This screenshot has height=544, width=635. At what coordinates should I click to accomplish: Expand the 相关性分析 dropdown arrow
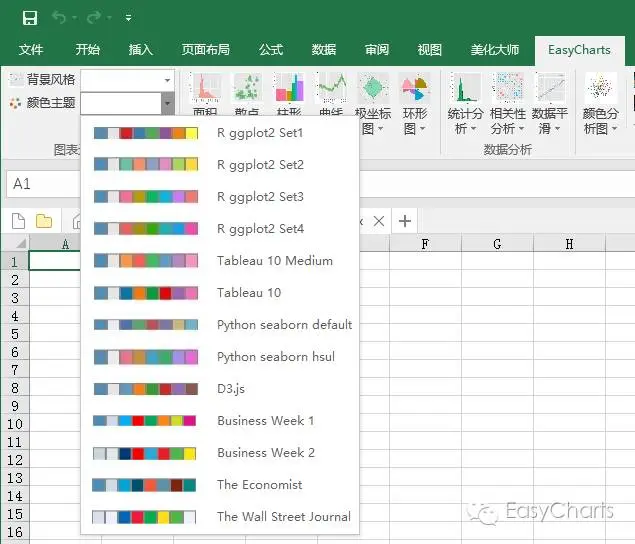click(x=521, y=129)
